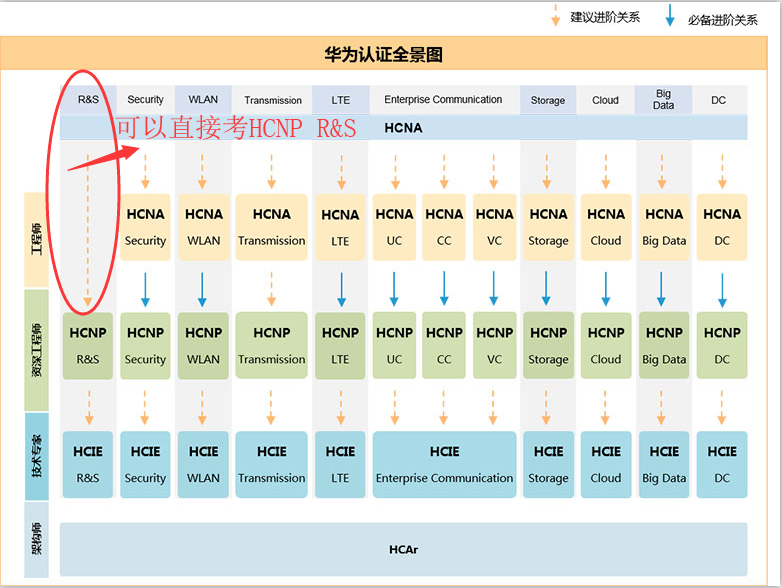Select the HCNA VC box
Image resolution: width=782 pixels, height=588 pixels.
494,227
